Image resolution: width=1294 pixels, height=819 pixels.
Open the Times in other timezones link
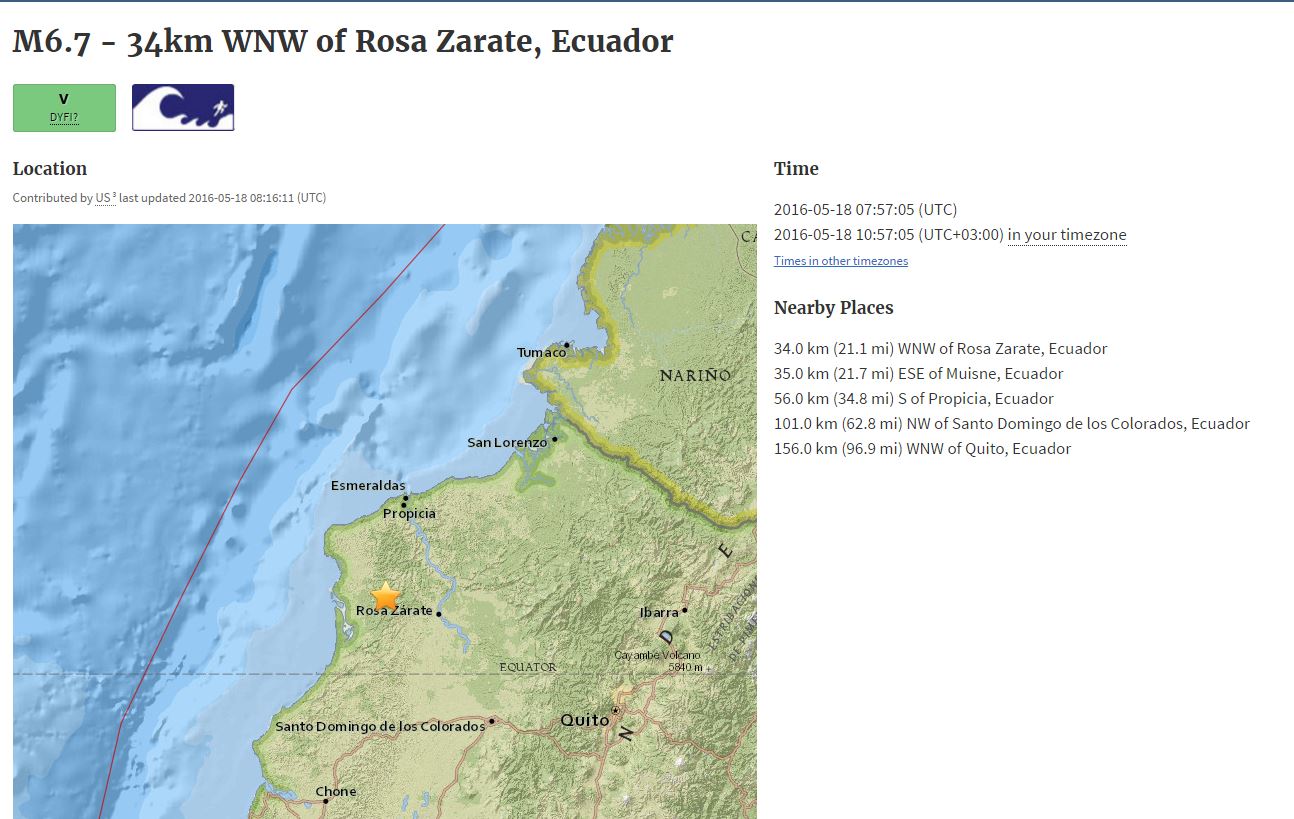click(x=840, y=261)
